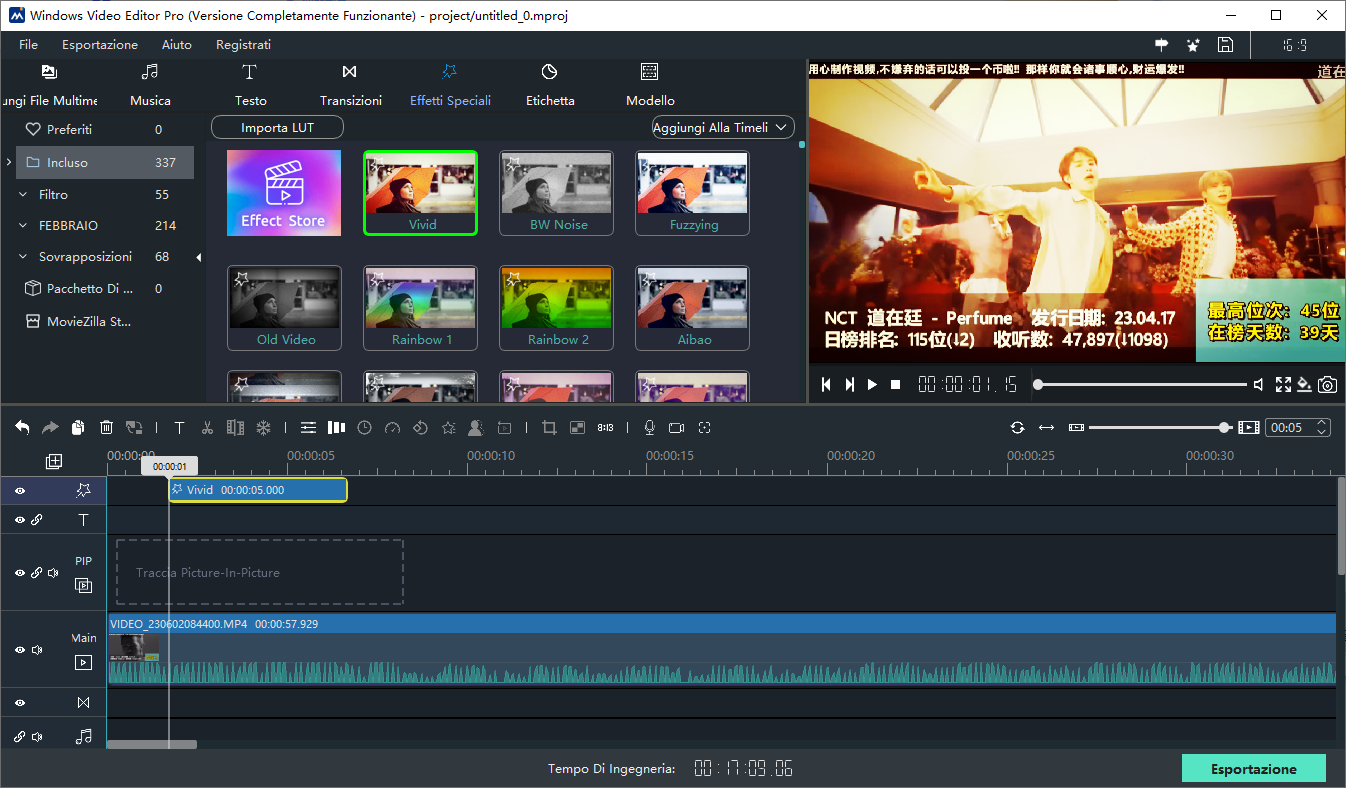This screenshot has height=788, width=1346.
Task: Open the Esportazione menu in the menu bar
Action: (99, 44)
